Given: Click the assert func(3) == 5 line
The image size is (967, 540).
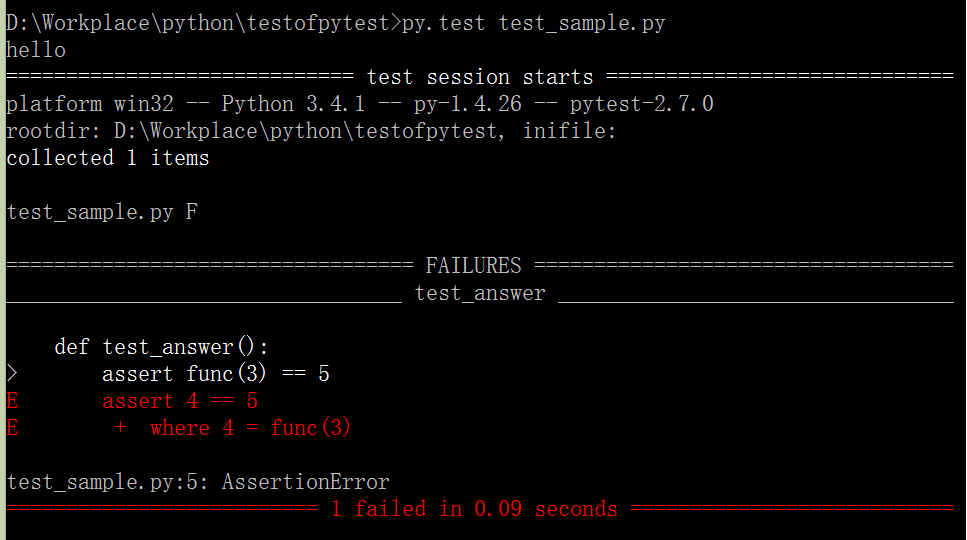Looking at the screenshot, I should tap(216, 374).
